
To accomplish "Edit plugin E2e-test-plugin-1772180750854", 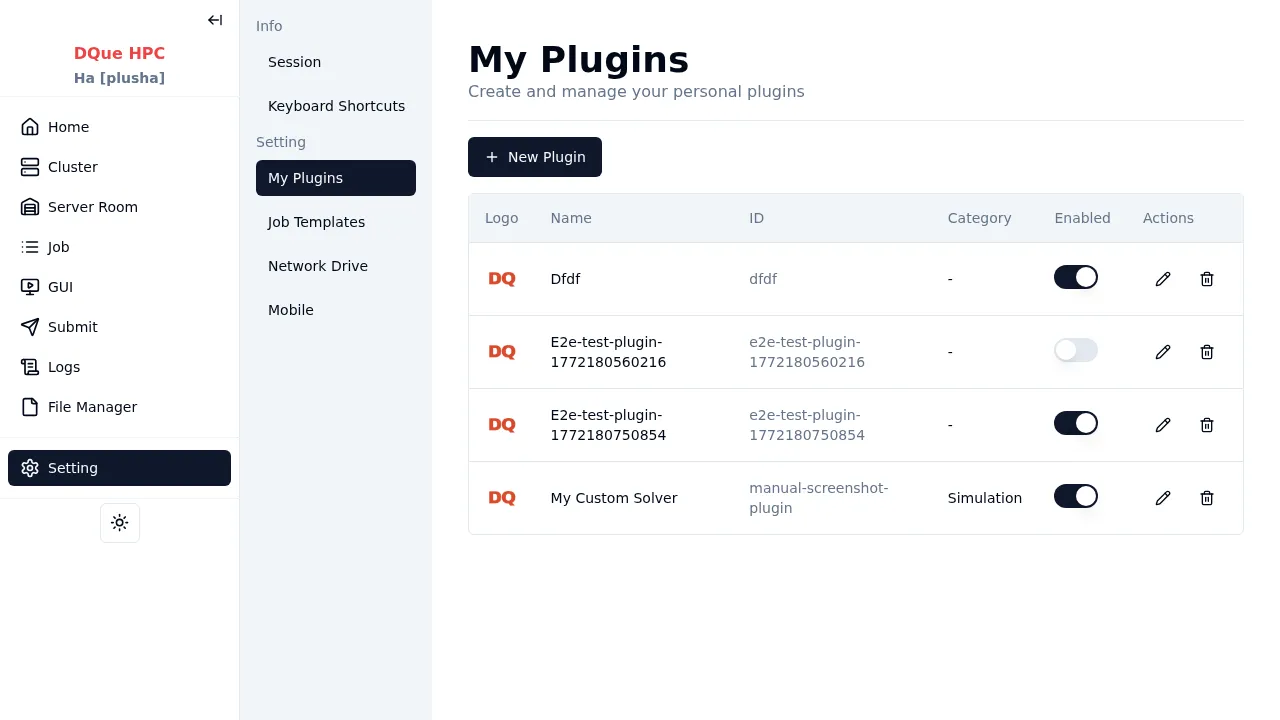I will [1163, 425].
